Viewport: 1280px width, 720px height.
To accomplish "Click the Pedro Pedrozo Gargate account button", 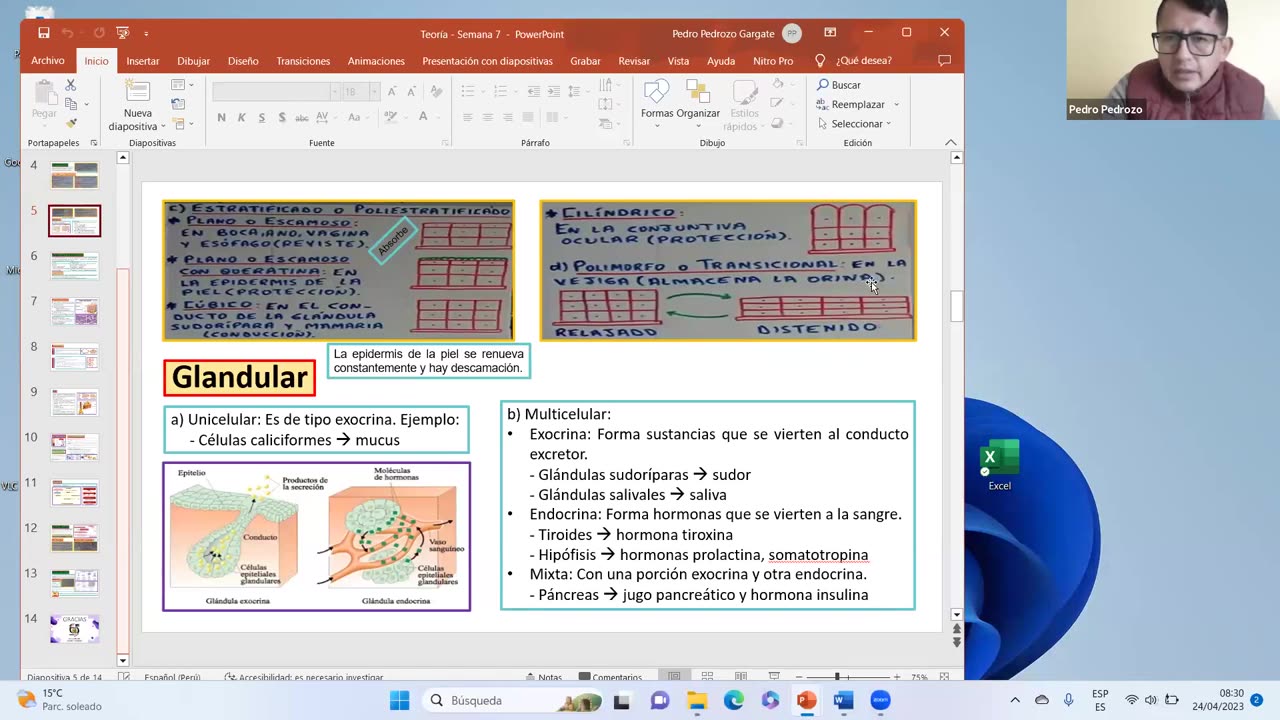I will pos(737,33).
